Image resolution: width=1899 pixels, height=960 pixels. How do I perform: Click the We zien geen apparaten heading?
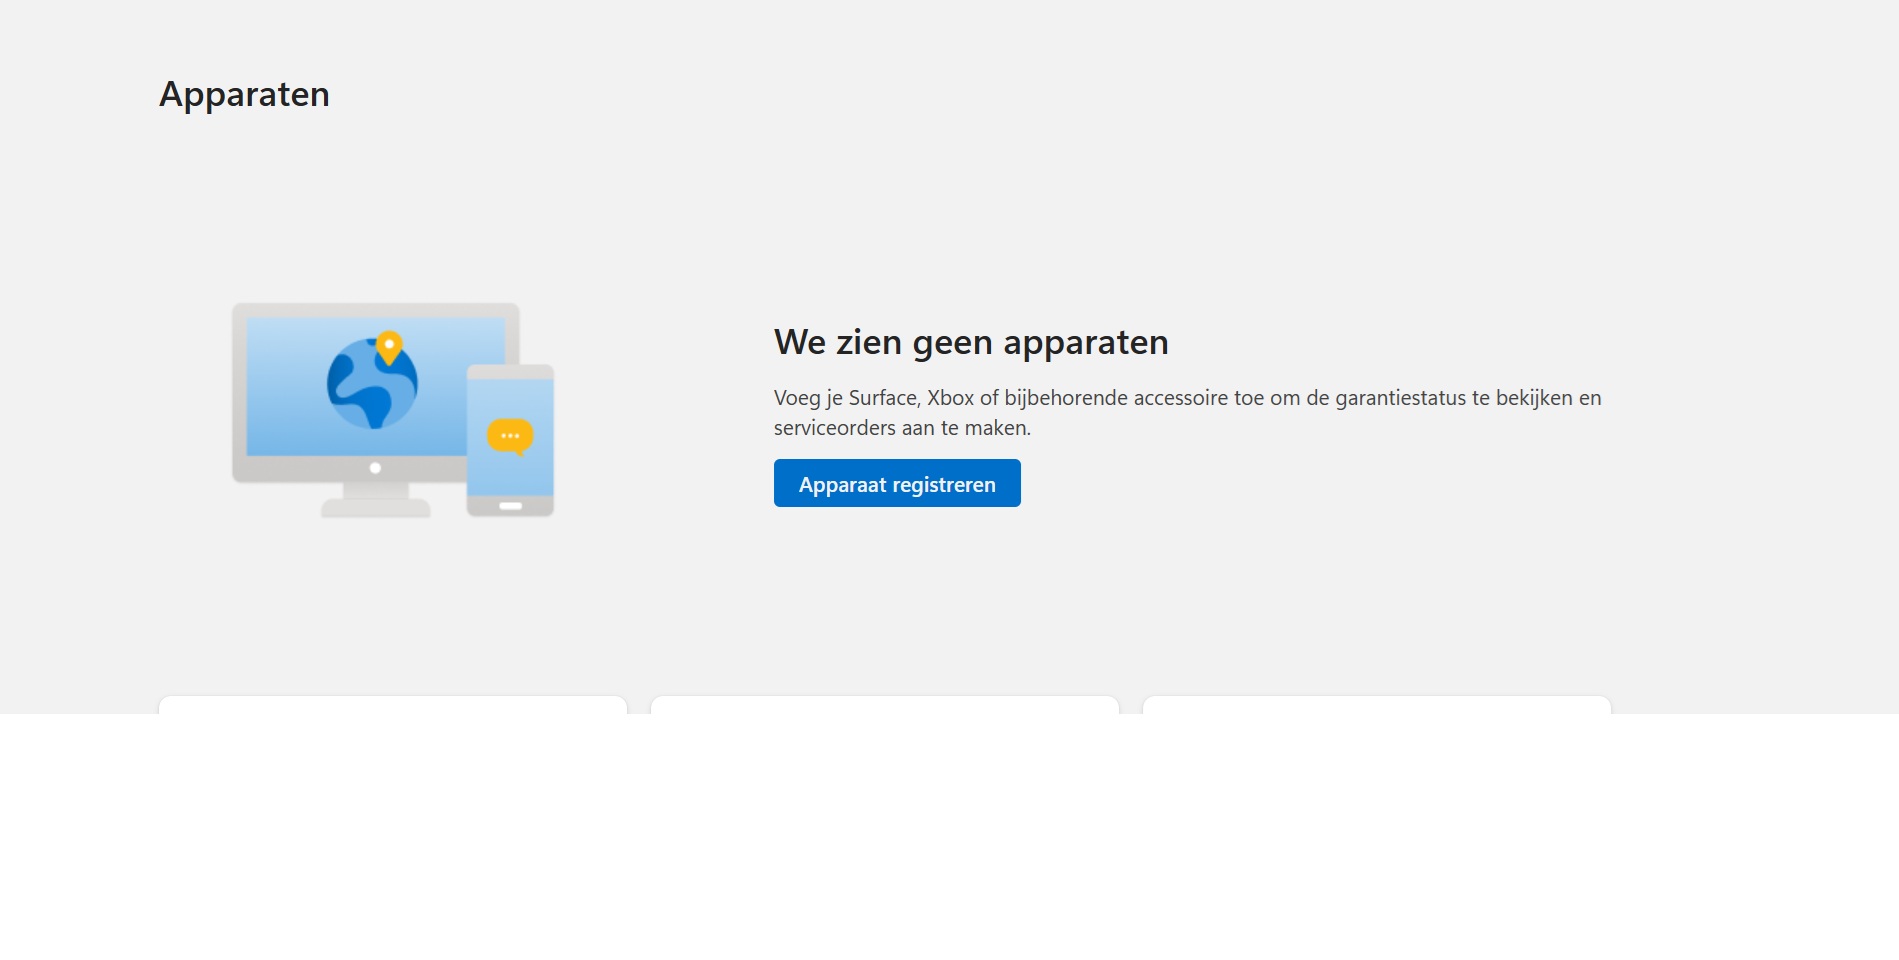click(x=970, y=341)
